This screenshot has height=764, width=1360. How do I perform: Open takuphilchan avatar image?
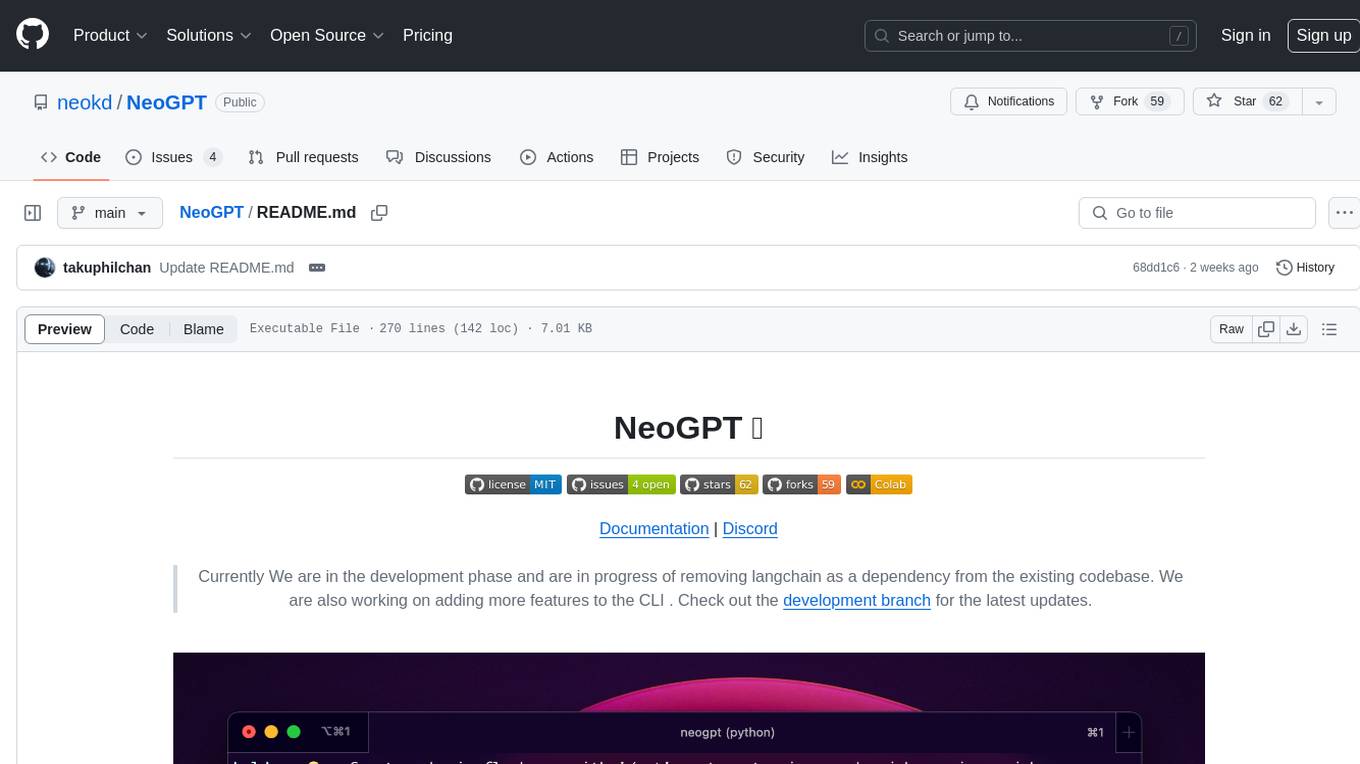44,268
